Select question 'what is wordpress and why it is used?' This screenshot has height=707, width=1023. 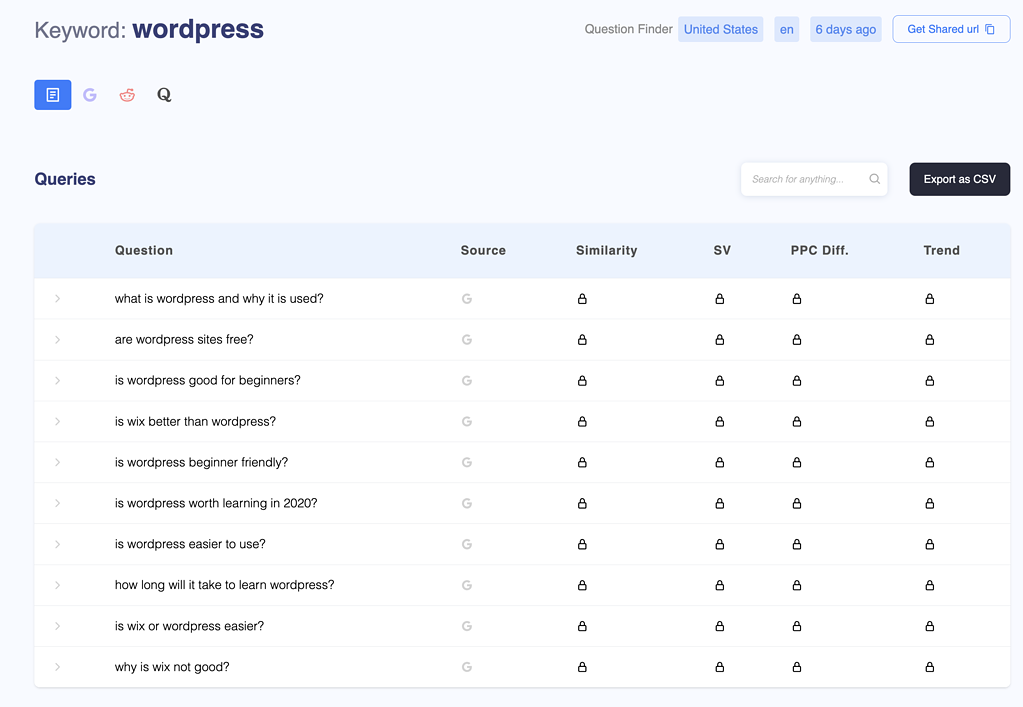pos(219,299)
